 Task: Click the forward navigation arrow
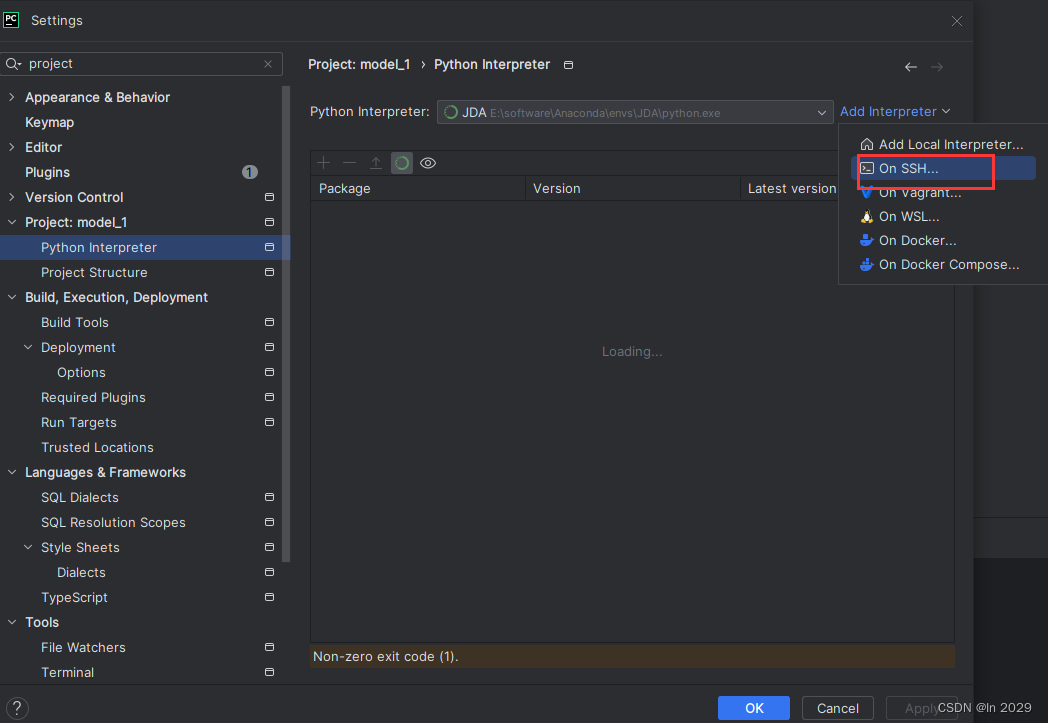click(937, 67)
